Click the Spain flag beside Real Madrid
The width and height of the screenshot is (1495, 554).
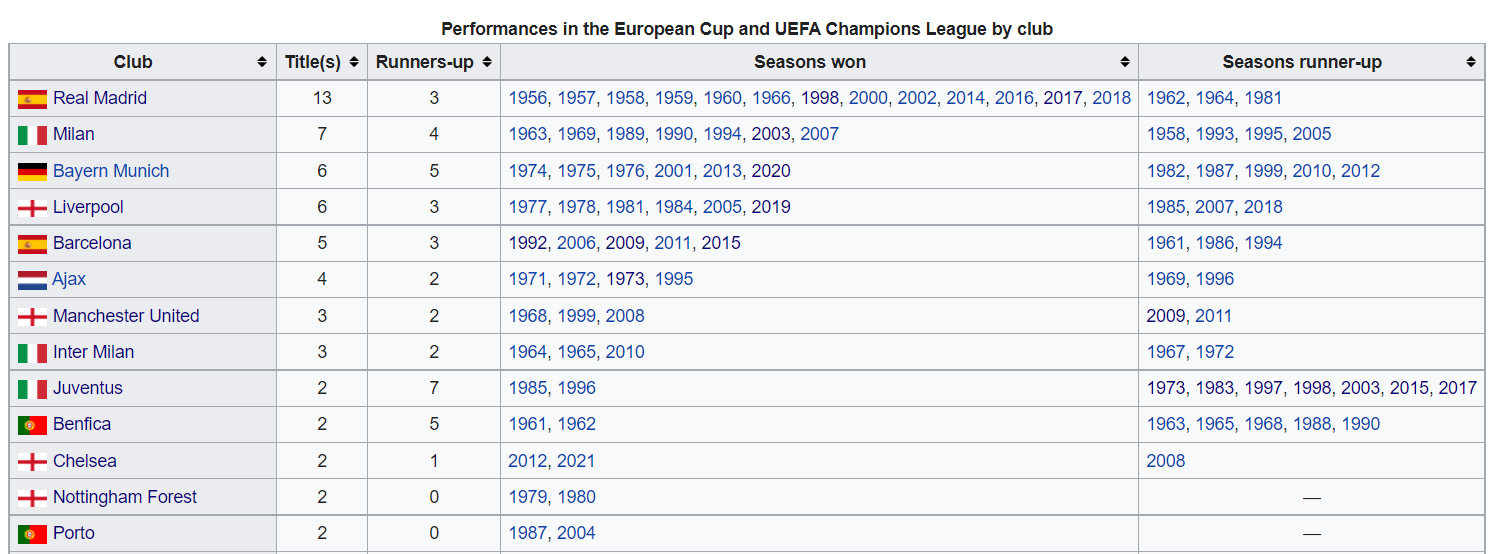point(32,99)
